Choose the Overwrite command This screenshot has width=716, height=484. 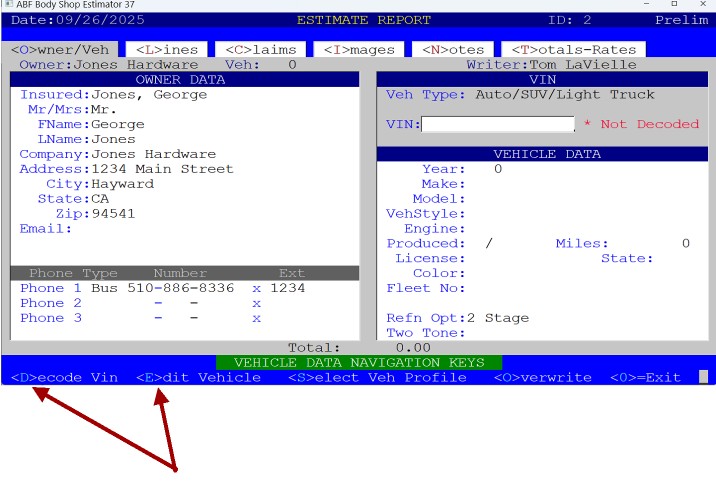[542, 378]
